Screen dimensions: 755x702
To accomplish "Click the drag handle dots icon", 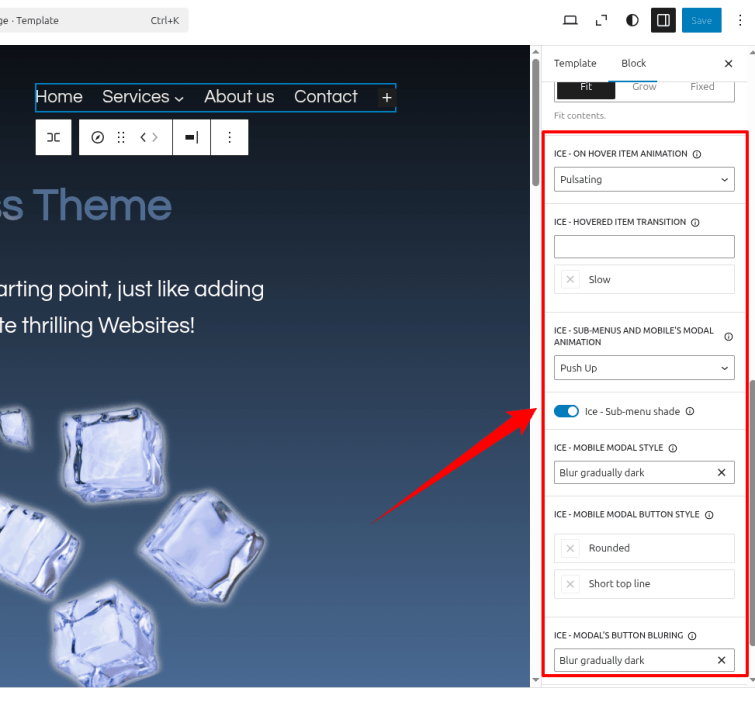I will pyautogui.click(x=121, y=138).
